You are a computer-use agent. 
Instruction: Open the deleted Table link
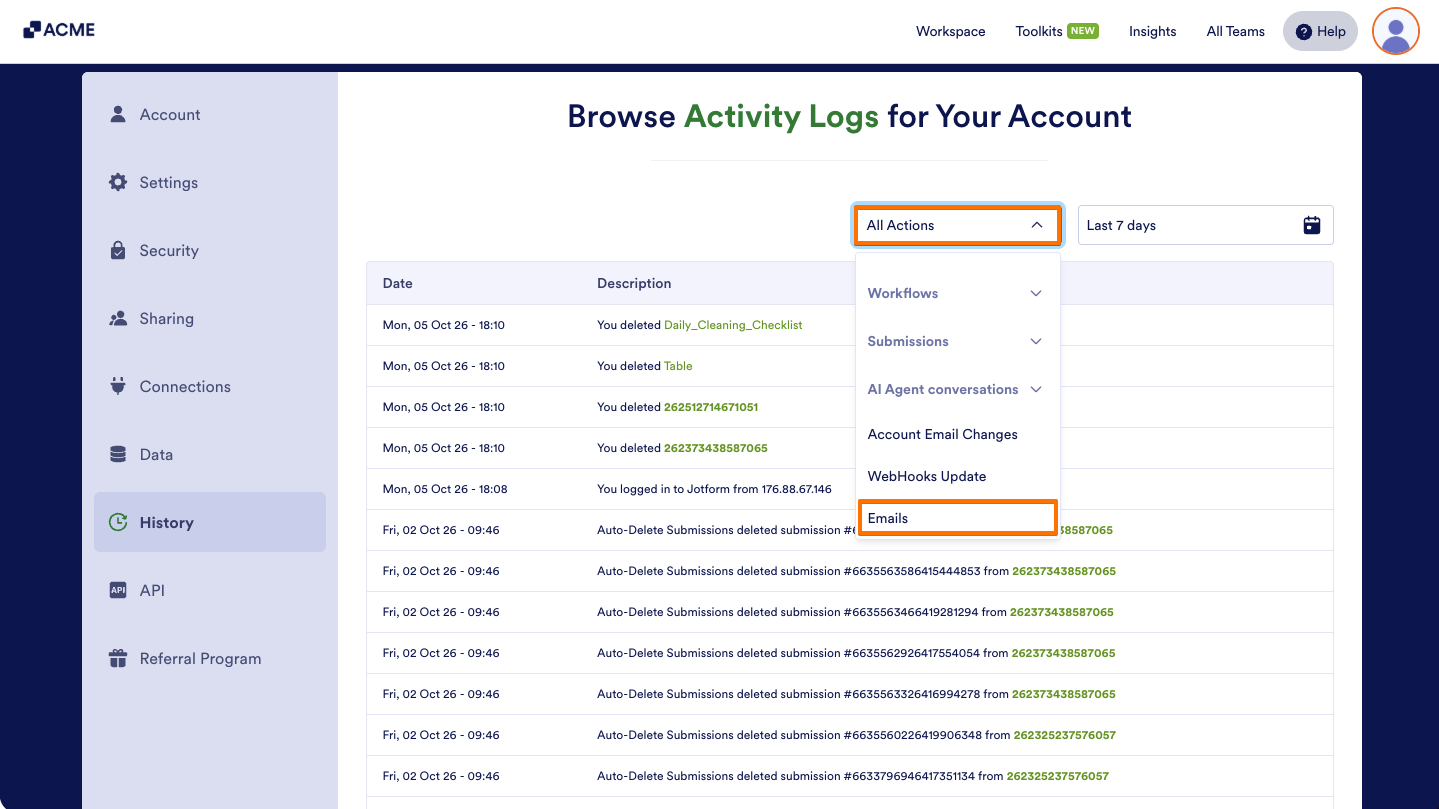click(678, 366)
